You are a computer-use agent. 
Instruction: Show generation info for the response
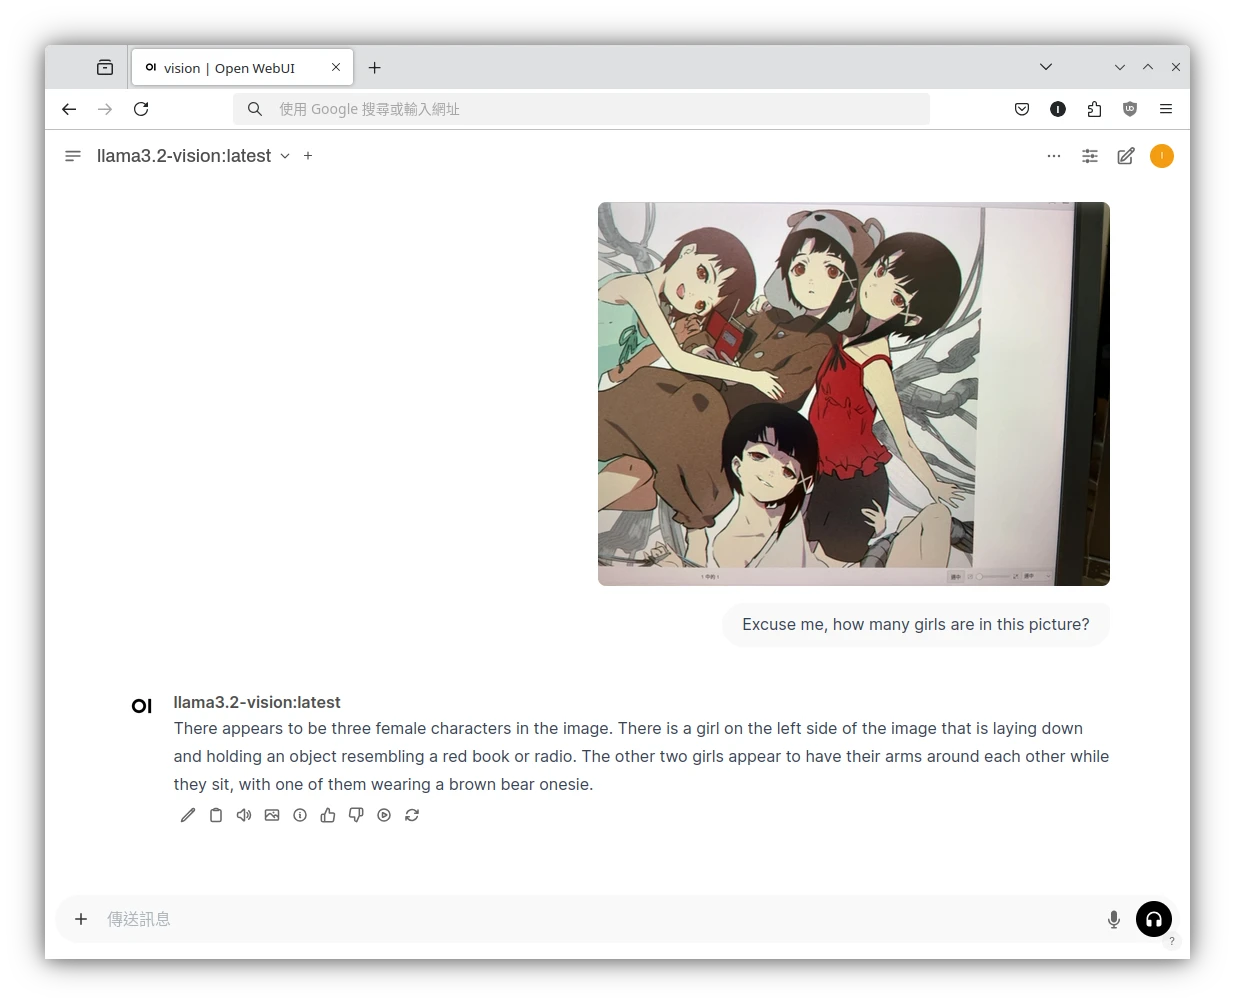(x=300, y=815)
